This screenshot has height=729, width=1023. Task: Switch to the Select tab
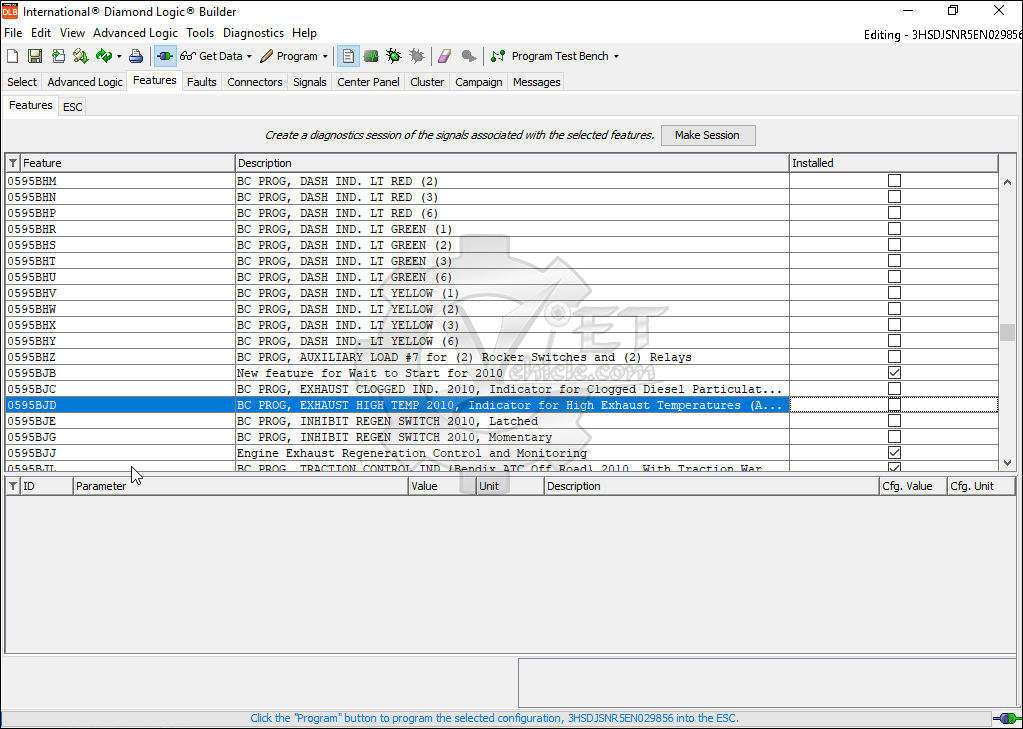(x=22, y=82)
